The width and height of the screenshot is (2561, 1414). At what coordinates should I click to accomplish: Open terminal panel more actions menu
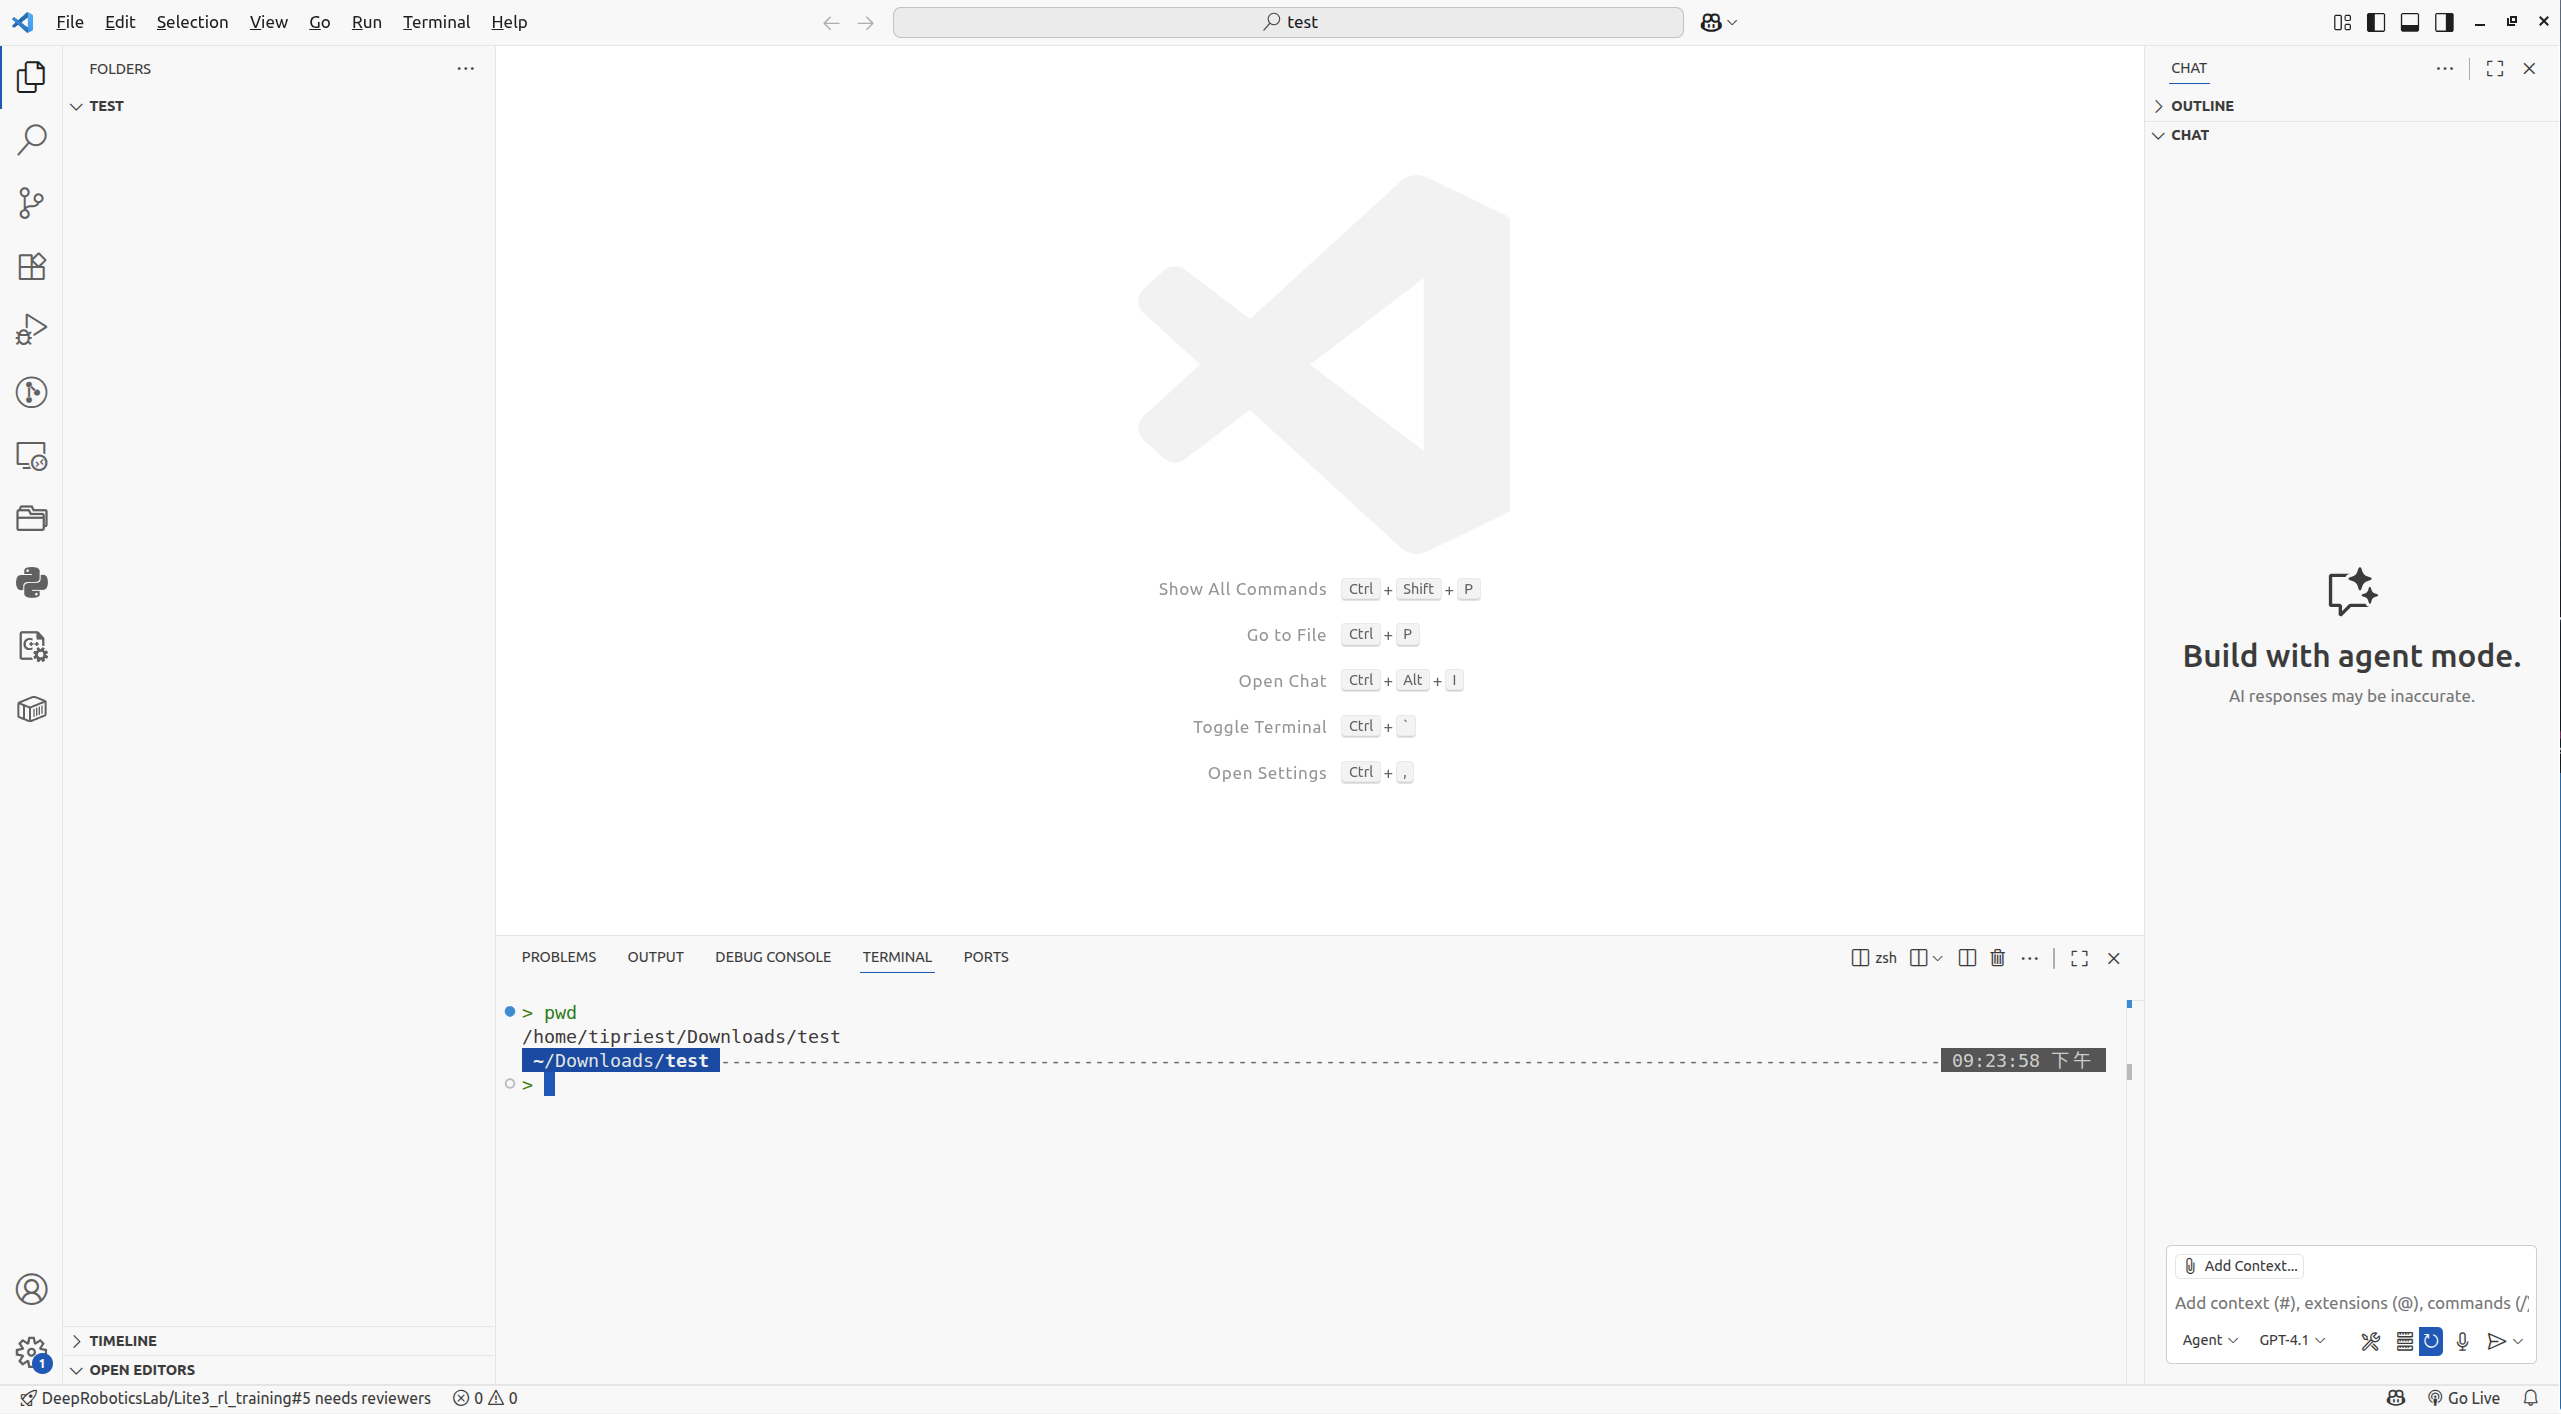(x=2029, y=958)
